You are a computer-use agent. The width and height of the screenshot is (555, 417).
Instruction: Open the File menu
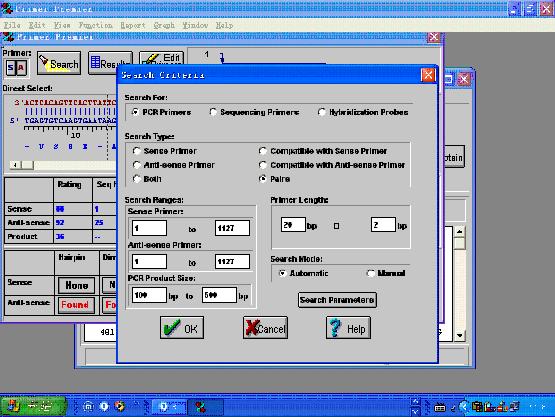tap(12, 25)
